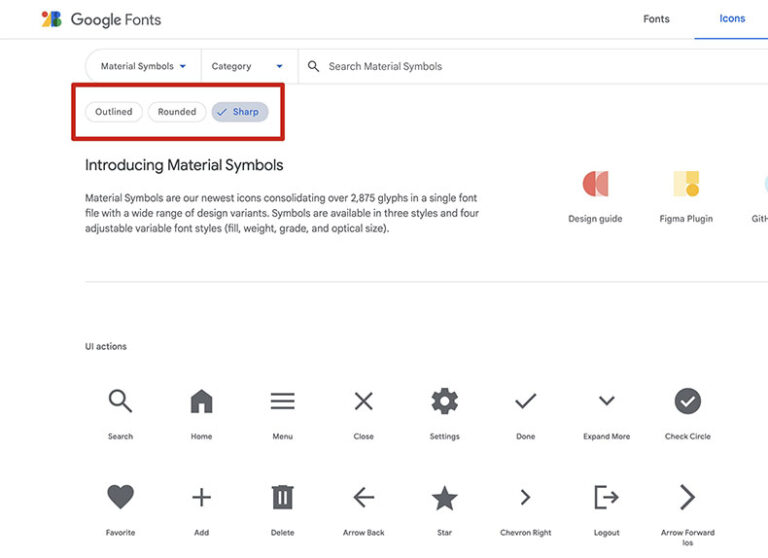Click the Favorite heart icon
Screen dimensions: 768x558
(x=120, y=497)
